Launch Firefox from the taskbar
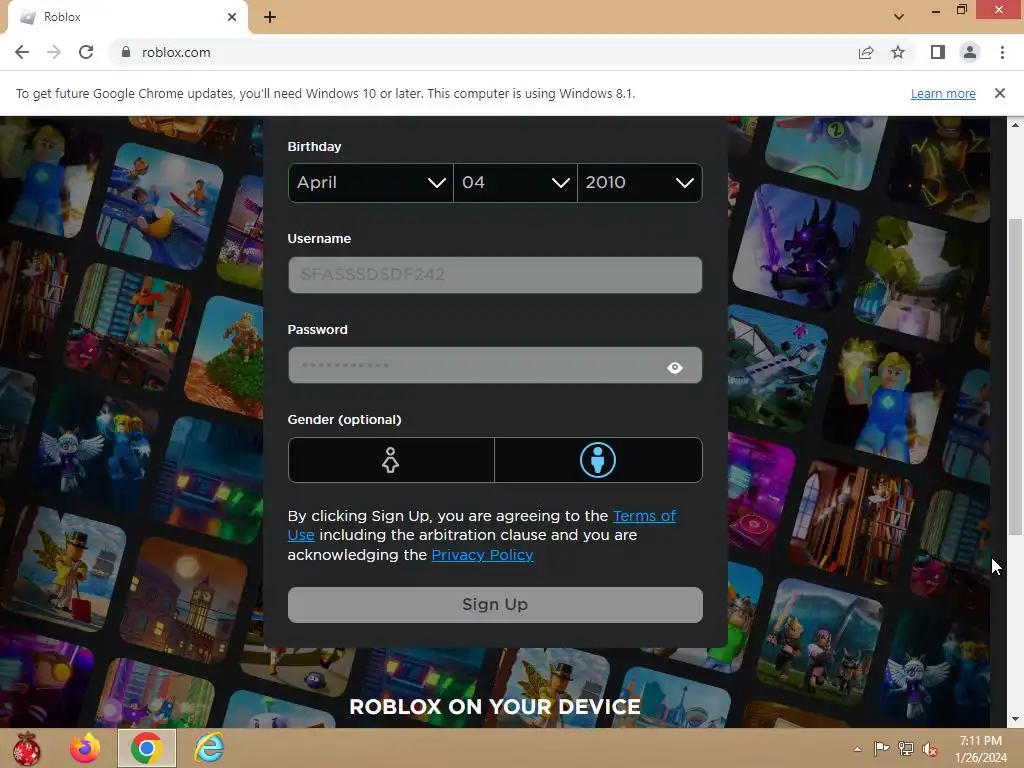The image size is (1024, 768). click(x=86, y=748)
